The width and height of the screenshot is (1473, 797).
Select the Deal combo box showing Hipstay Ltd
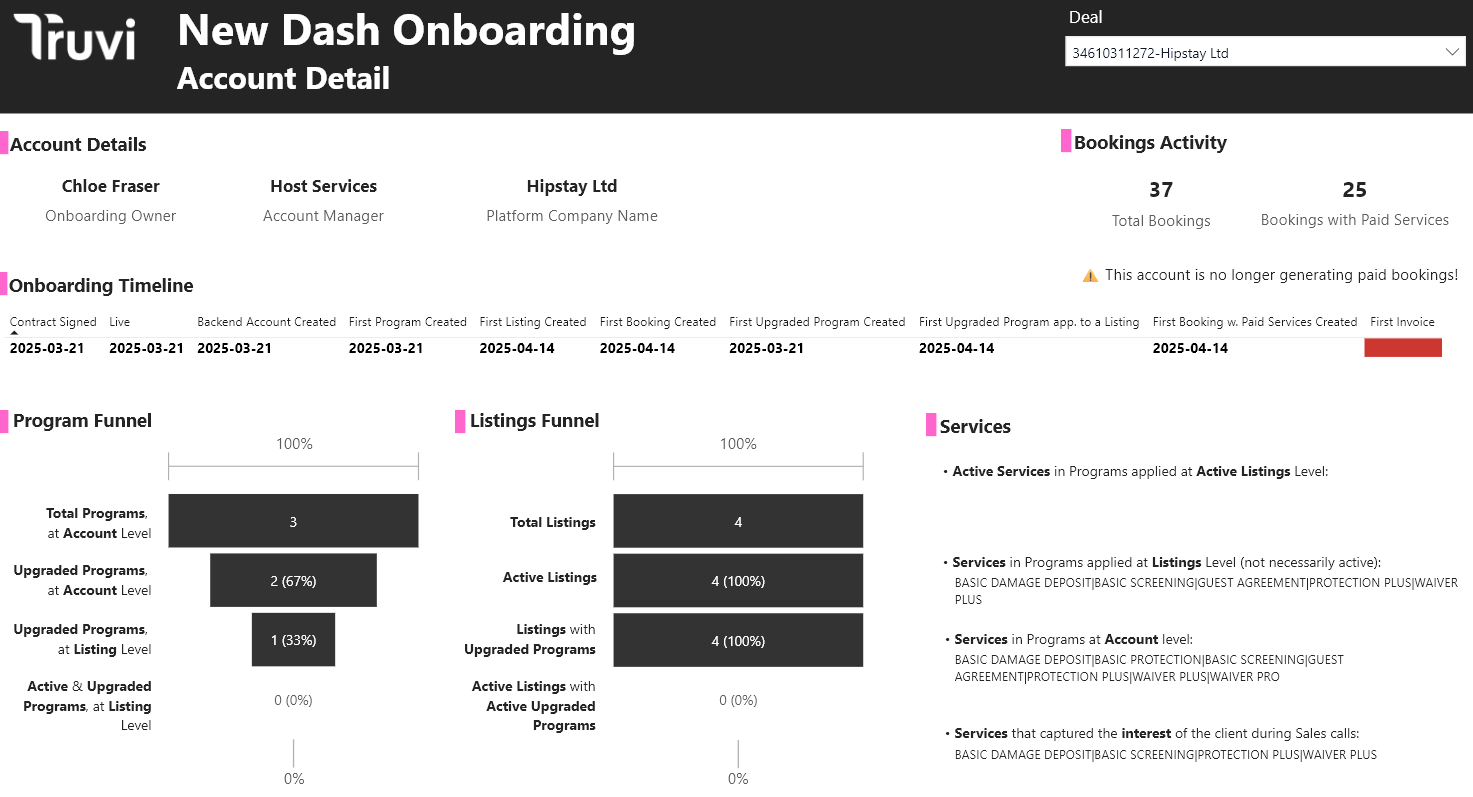pyautogui.click(x=1250, y=52)
